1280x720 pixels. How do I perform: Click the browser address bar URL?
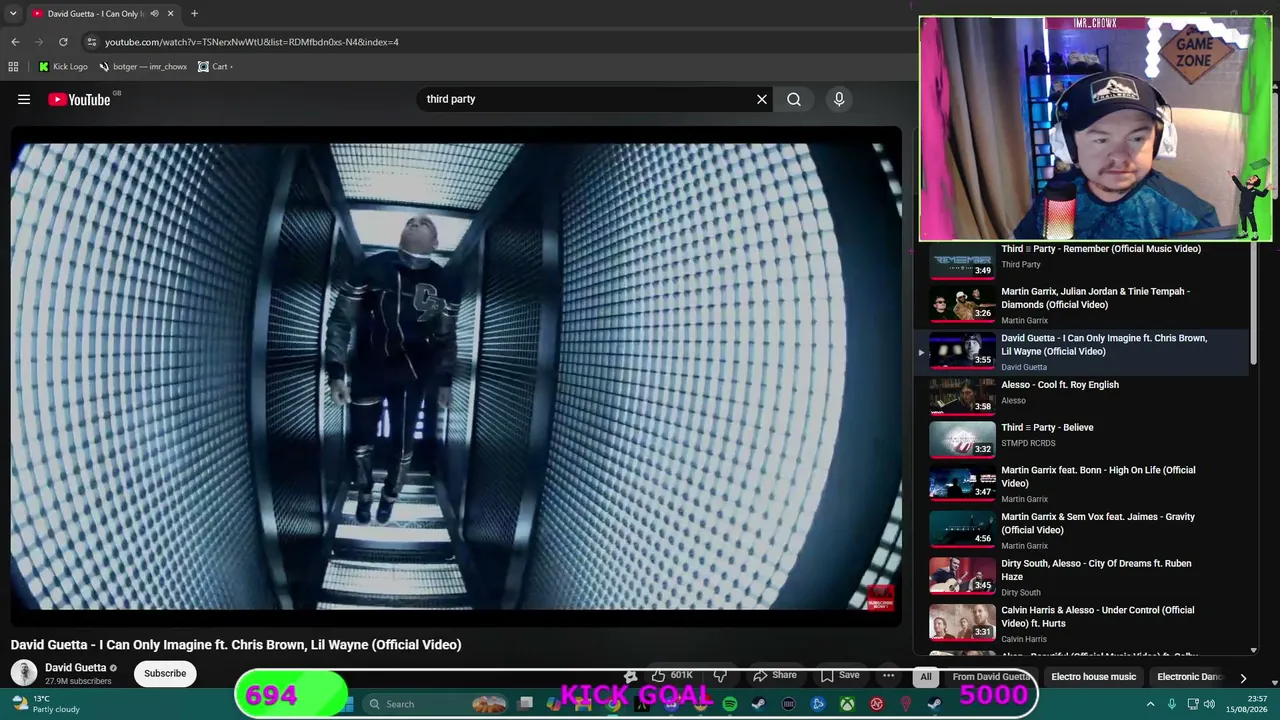pyautogui.click(x=252, y=42)
